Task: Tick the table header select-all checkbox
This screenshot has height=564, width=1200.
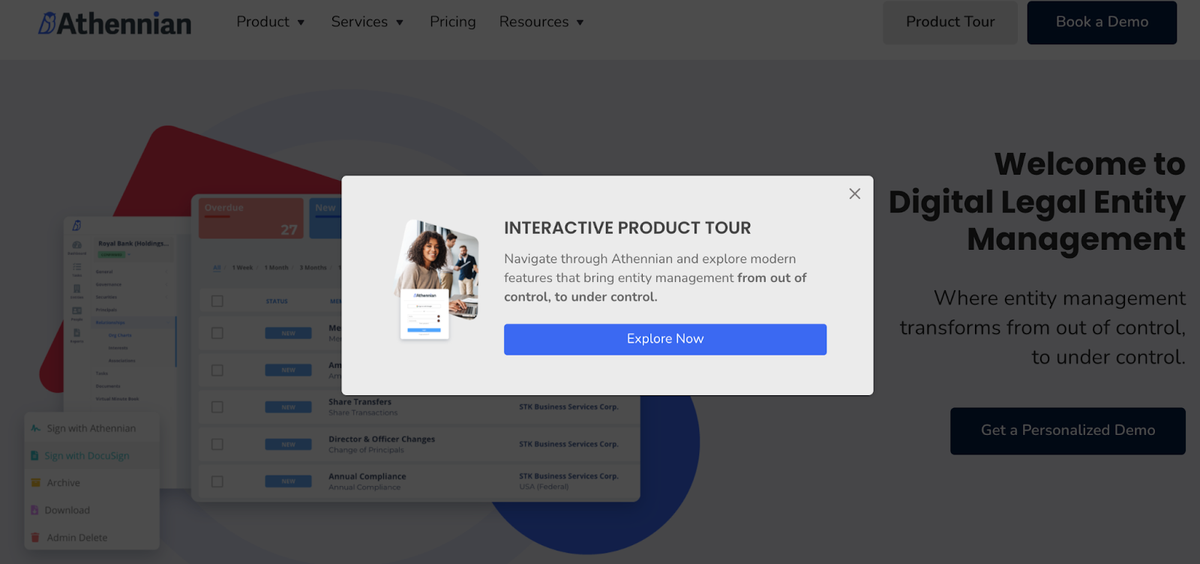Action: (x=217, y=301)
